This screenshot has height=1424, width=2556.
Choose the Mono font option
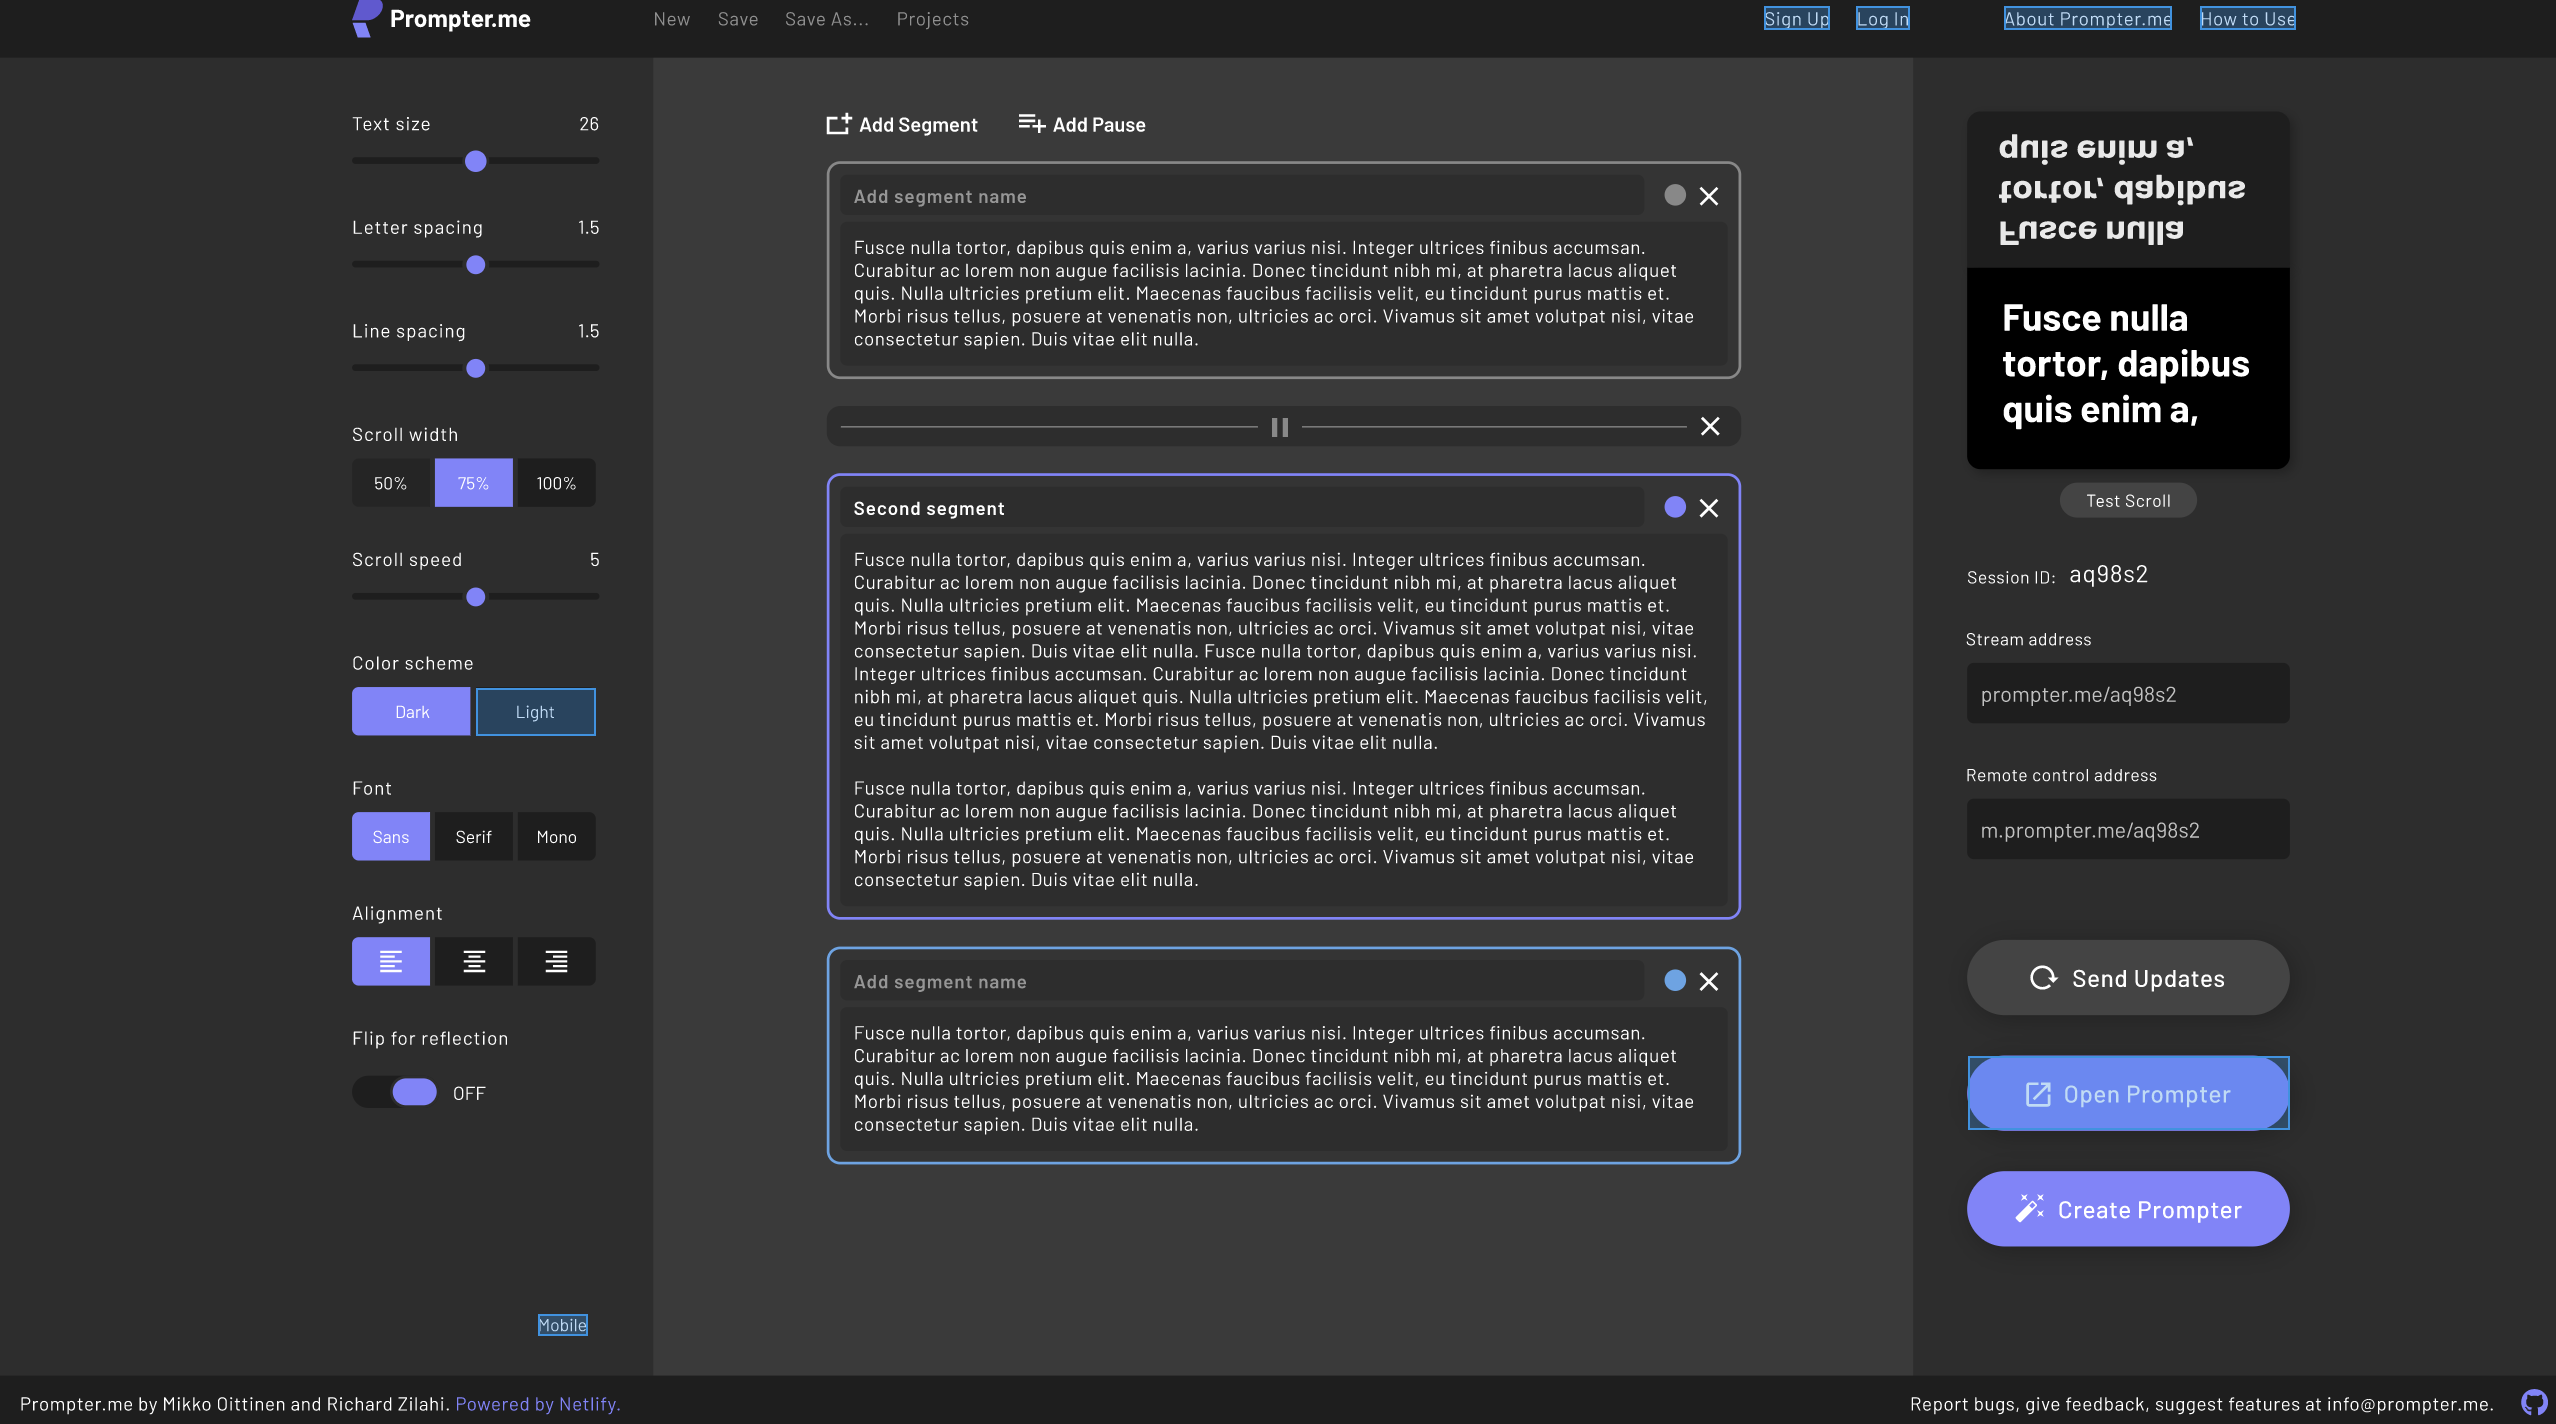tap(556, 837)
